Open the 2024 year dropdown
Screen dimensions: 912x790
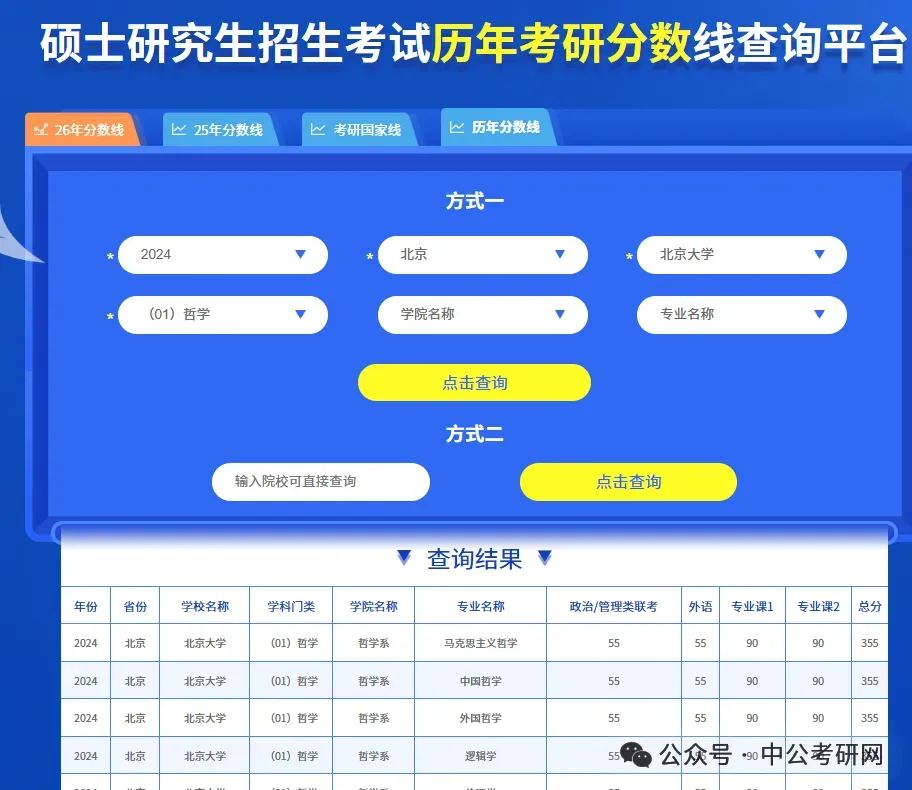223,255
